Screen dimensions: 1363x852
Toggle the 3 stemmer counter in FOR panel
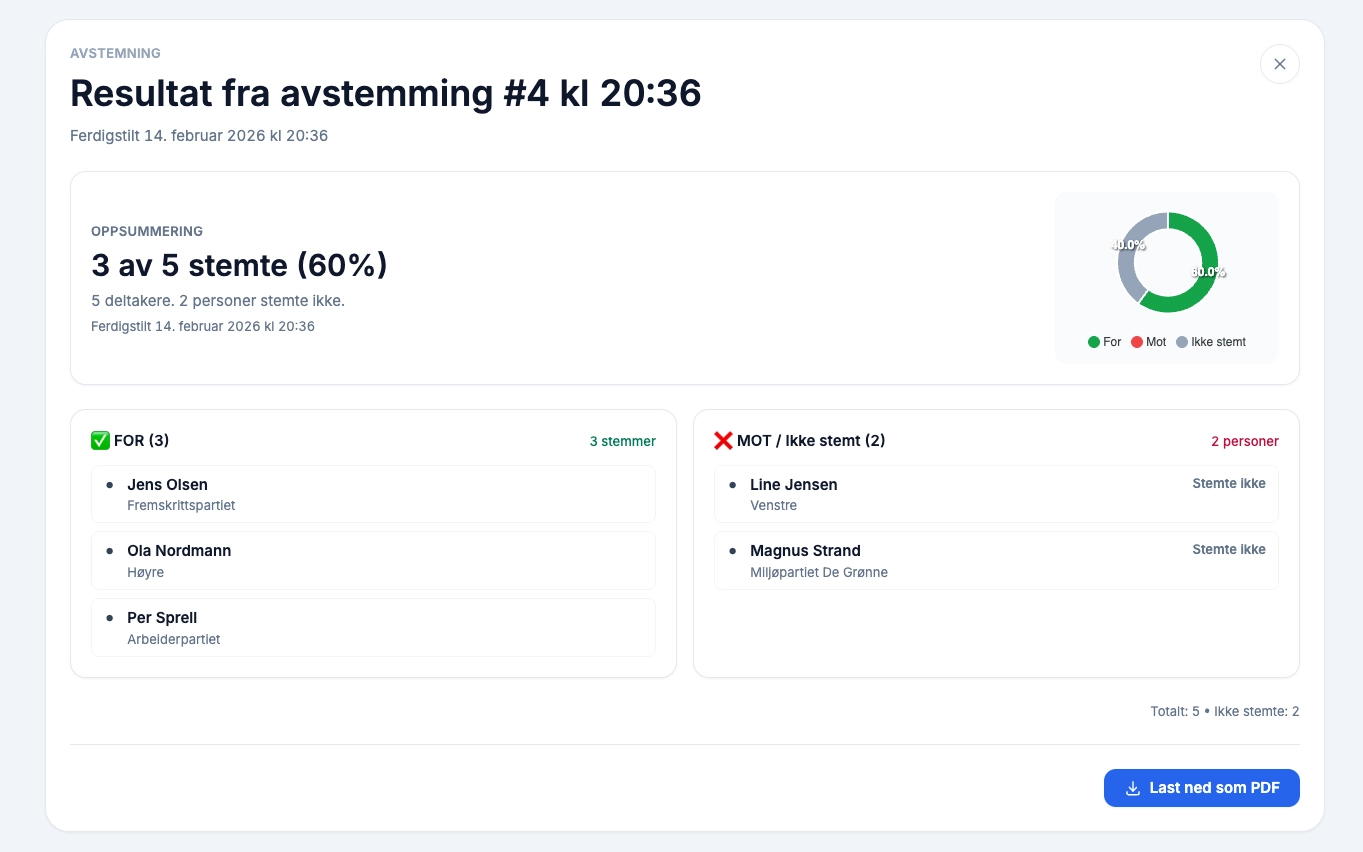click(622, 440)
